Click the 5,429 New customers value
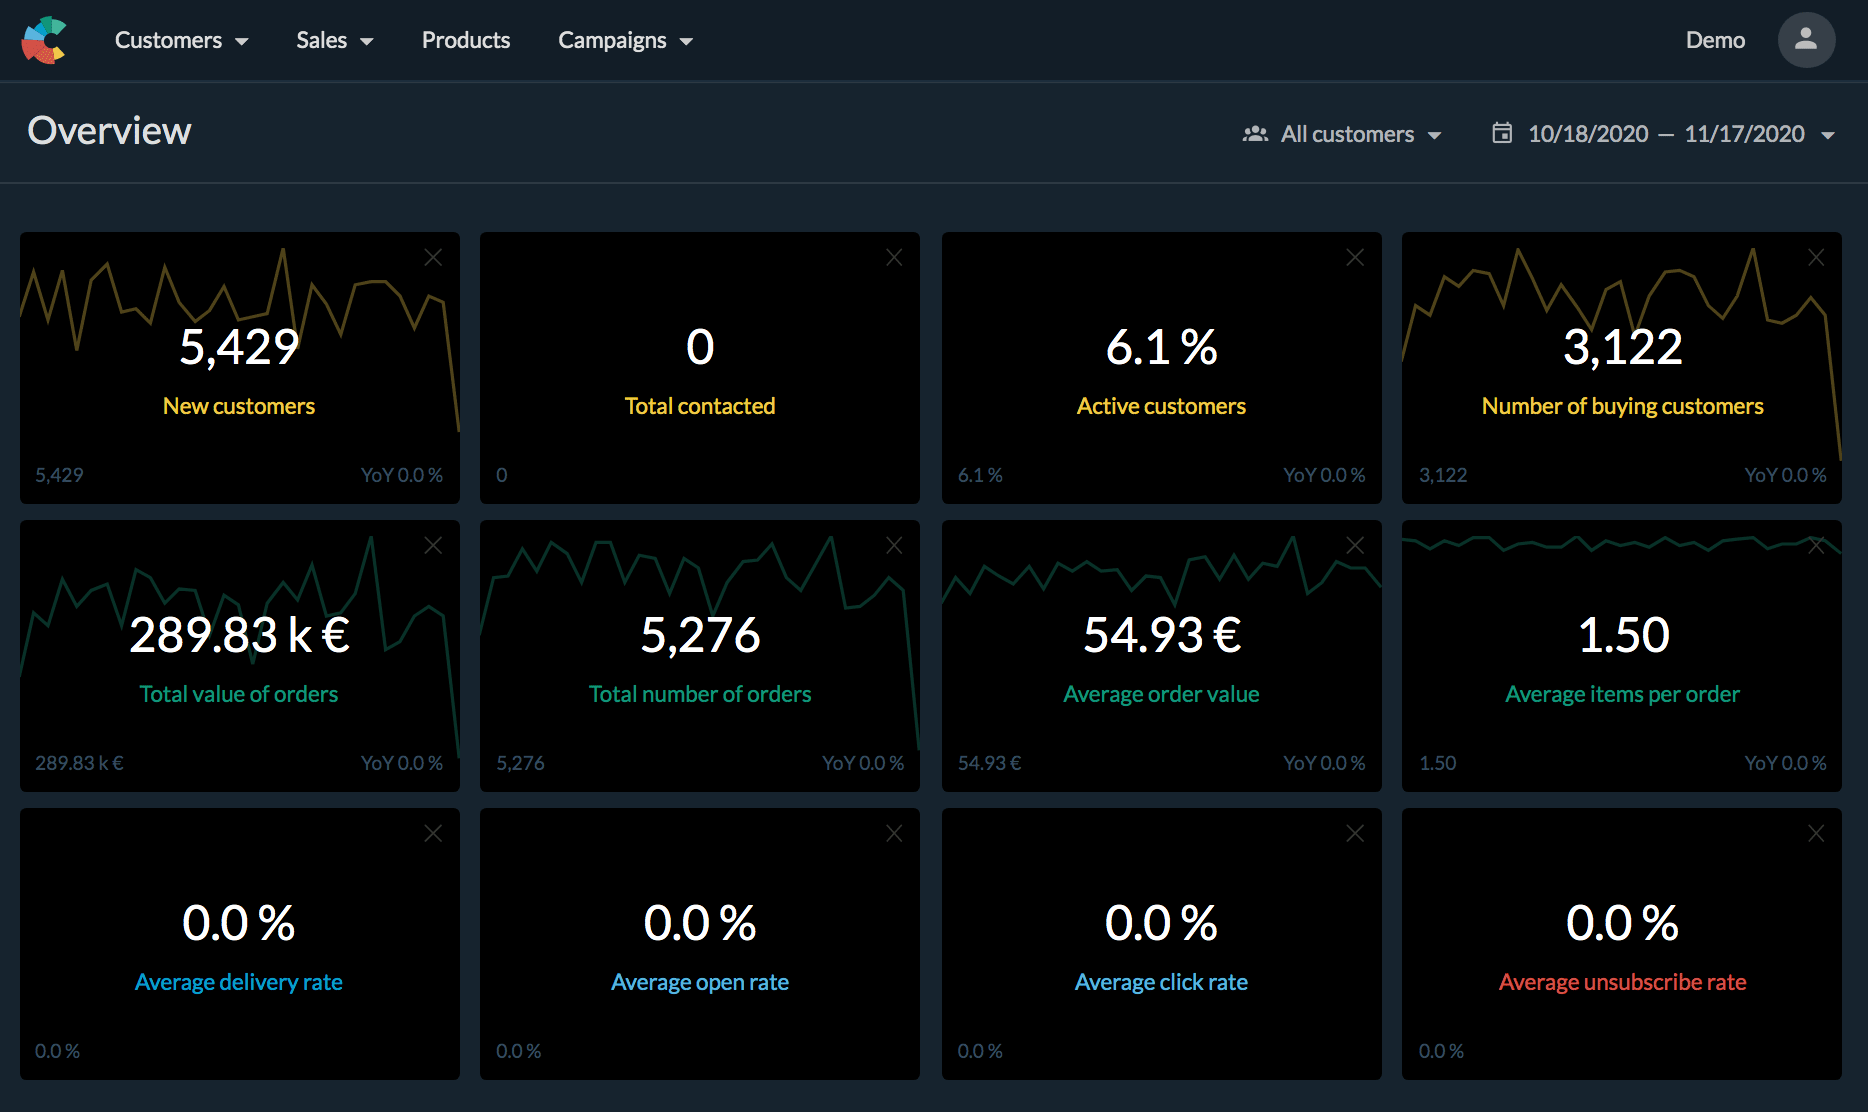The height and width of the screenshot is (1112, 1868). [239, 347]
